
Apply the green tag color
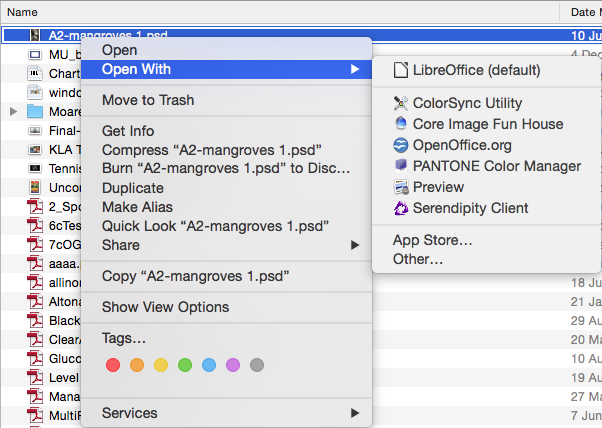click(x=185, y=365)
